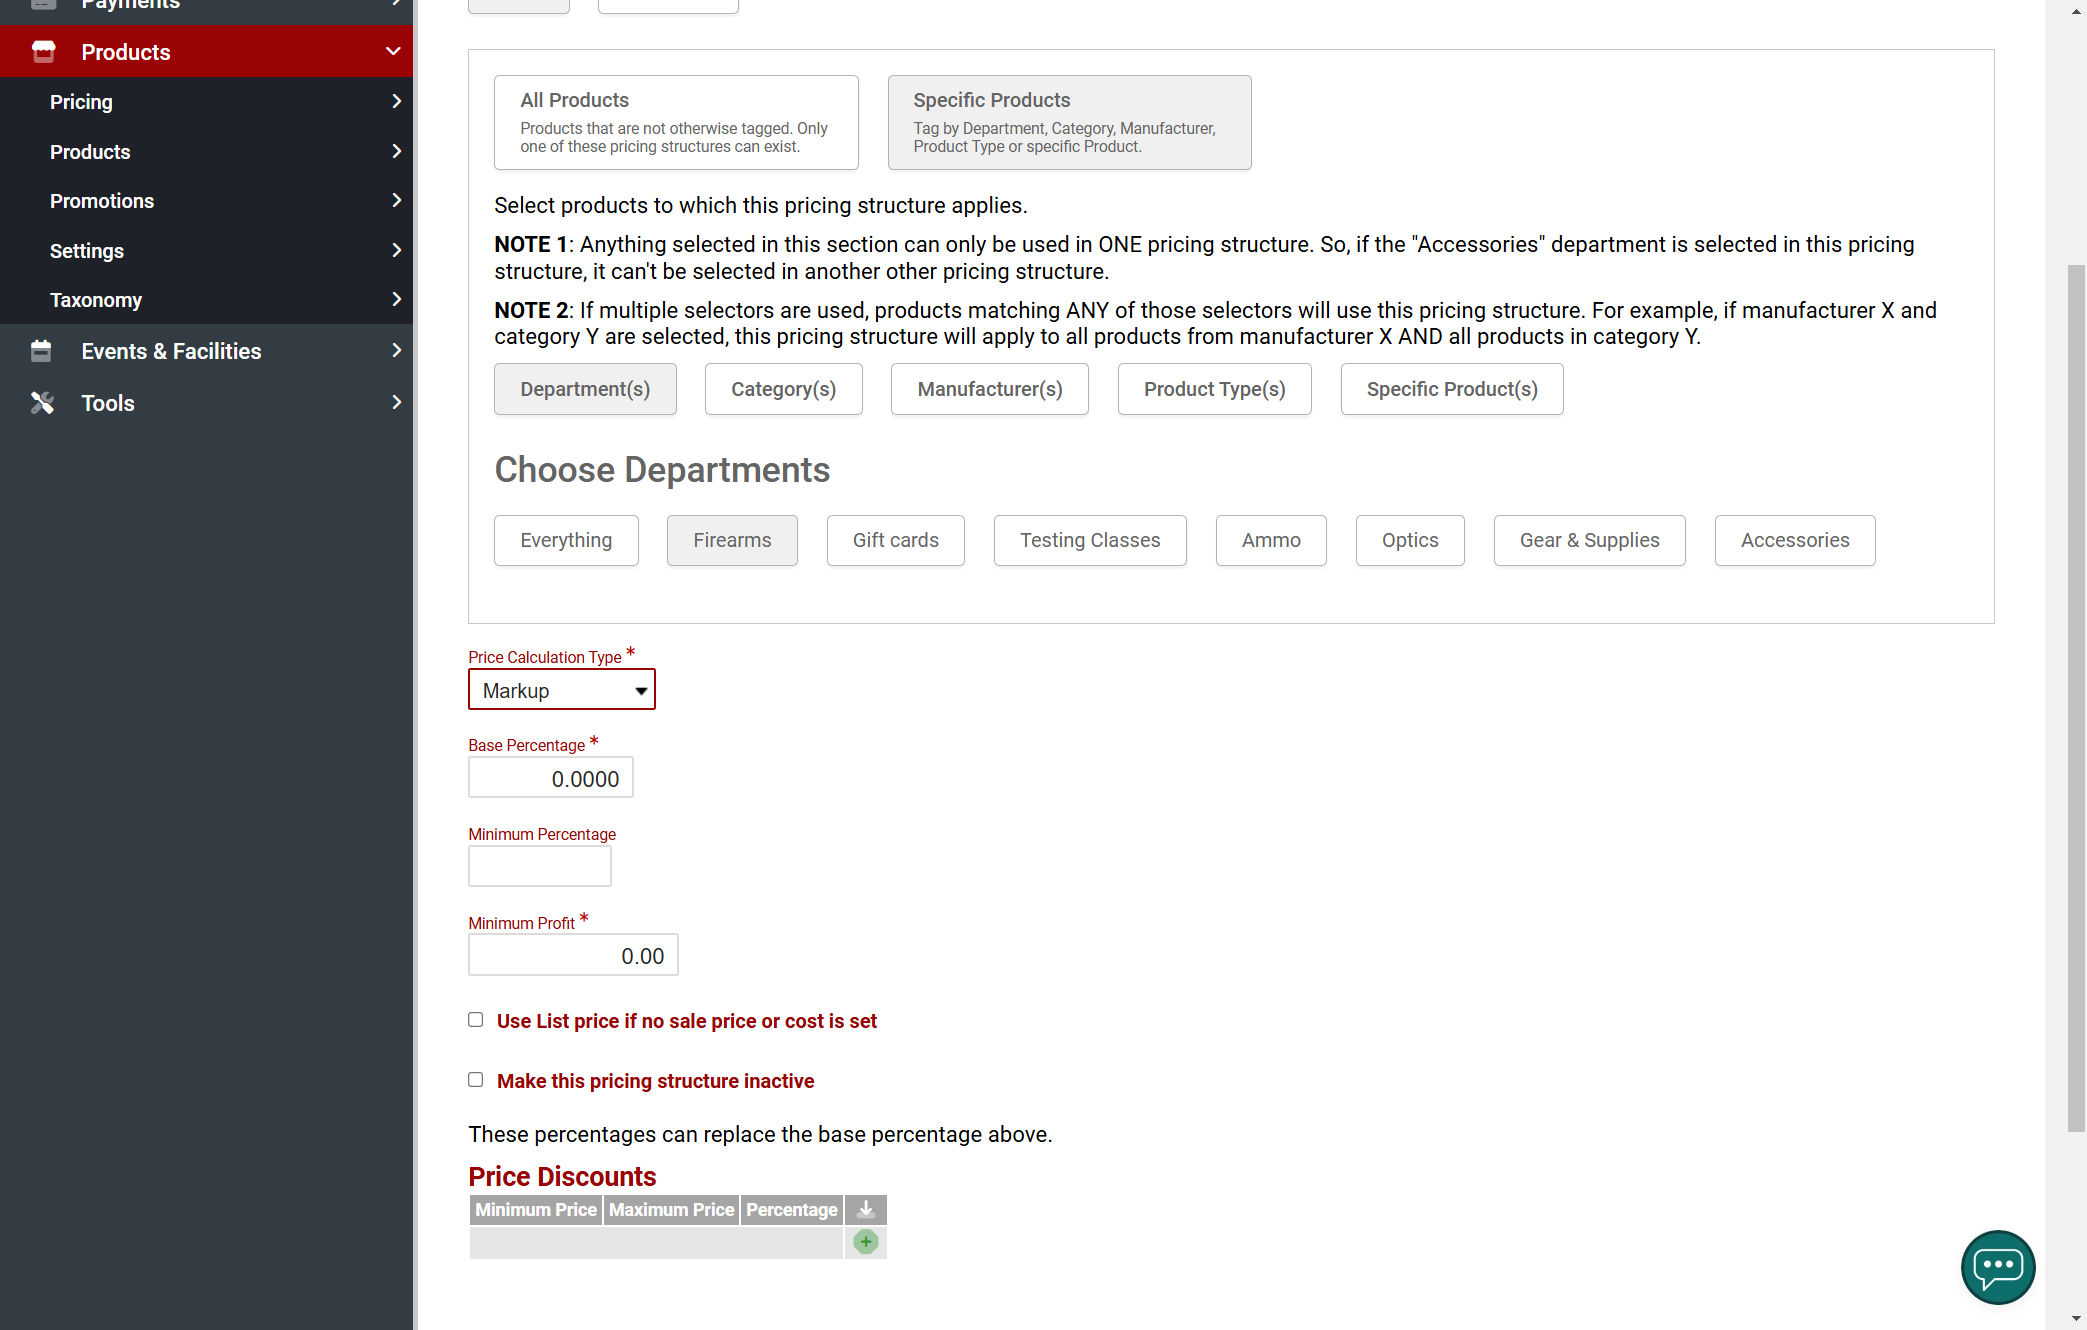Click the scrollbar down arrow

point(2076,1319)
